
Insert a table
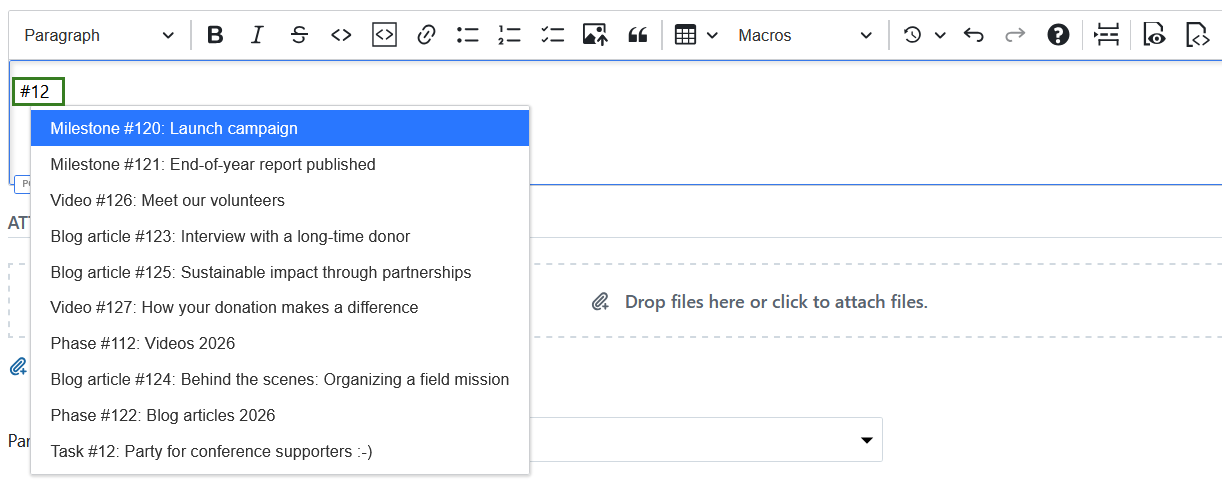pos(685,35)
